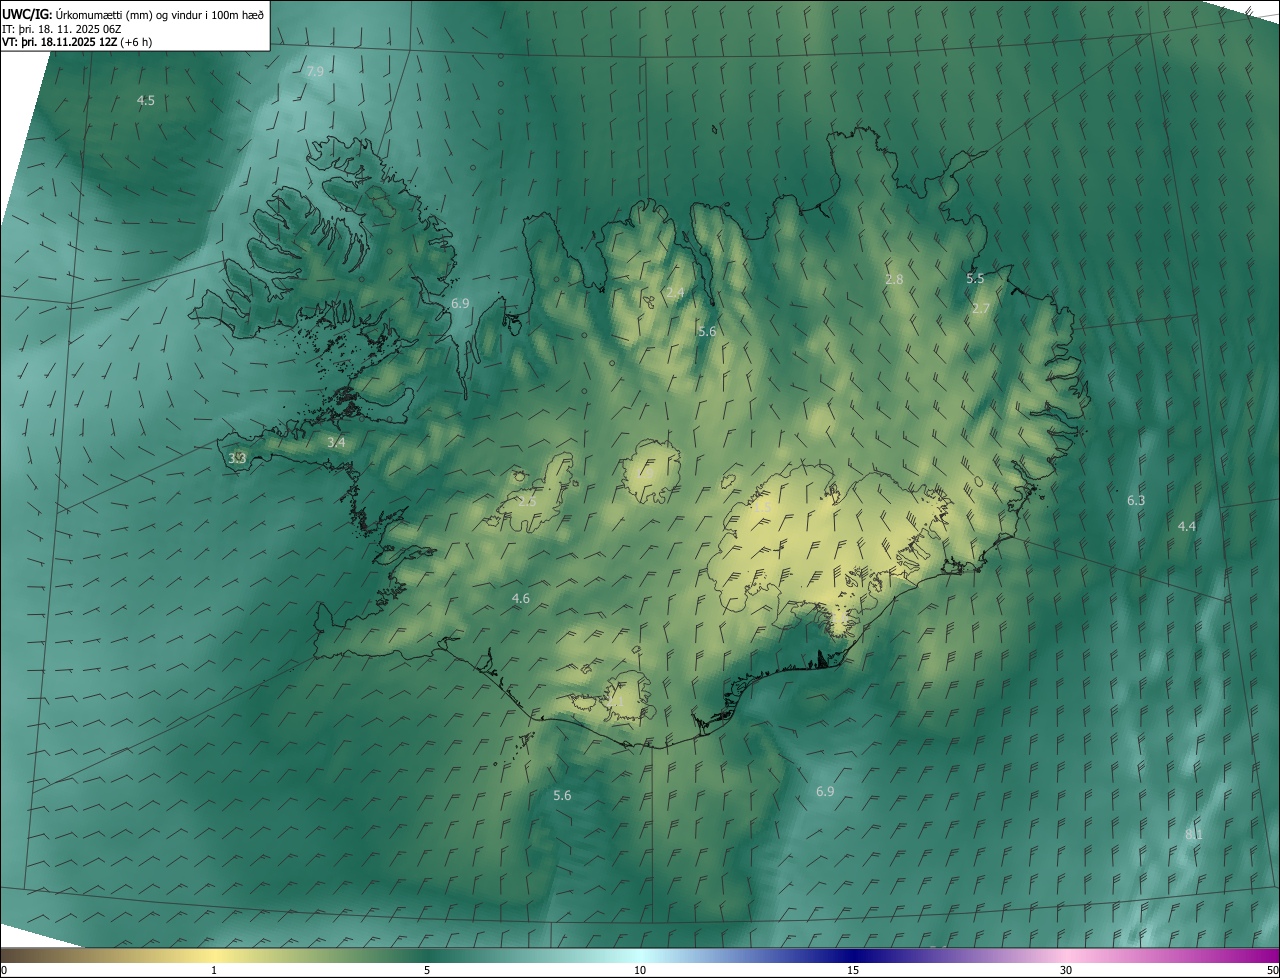Click the 5.5 value label on the map

[x=975, y=278]
